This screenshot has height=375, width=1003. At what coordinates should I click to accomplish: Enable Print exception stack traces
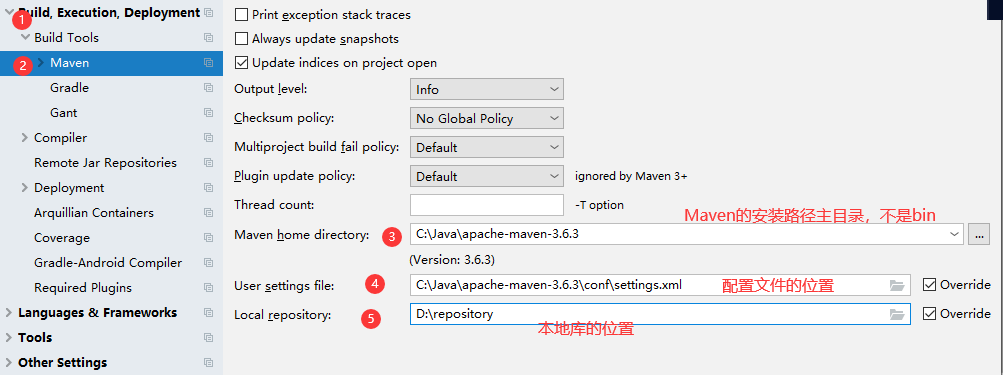241,14
